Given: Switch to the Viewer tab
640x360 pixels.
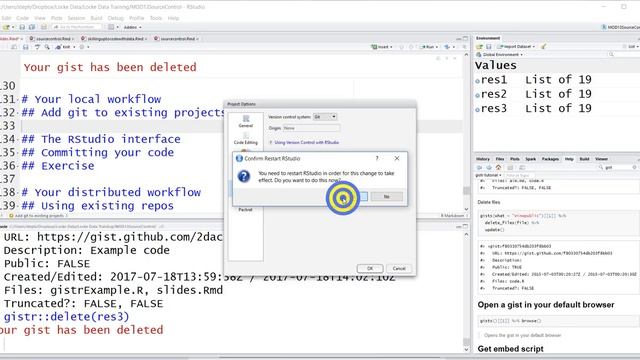Looking at the screenshot, I should pos(601,159).
